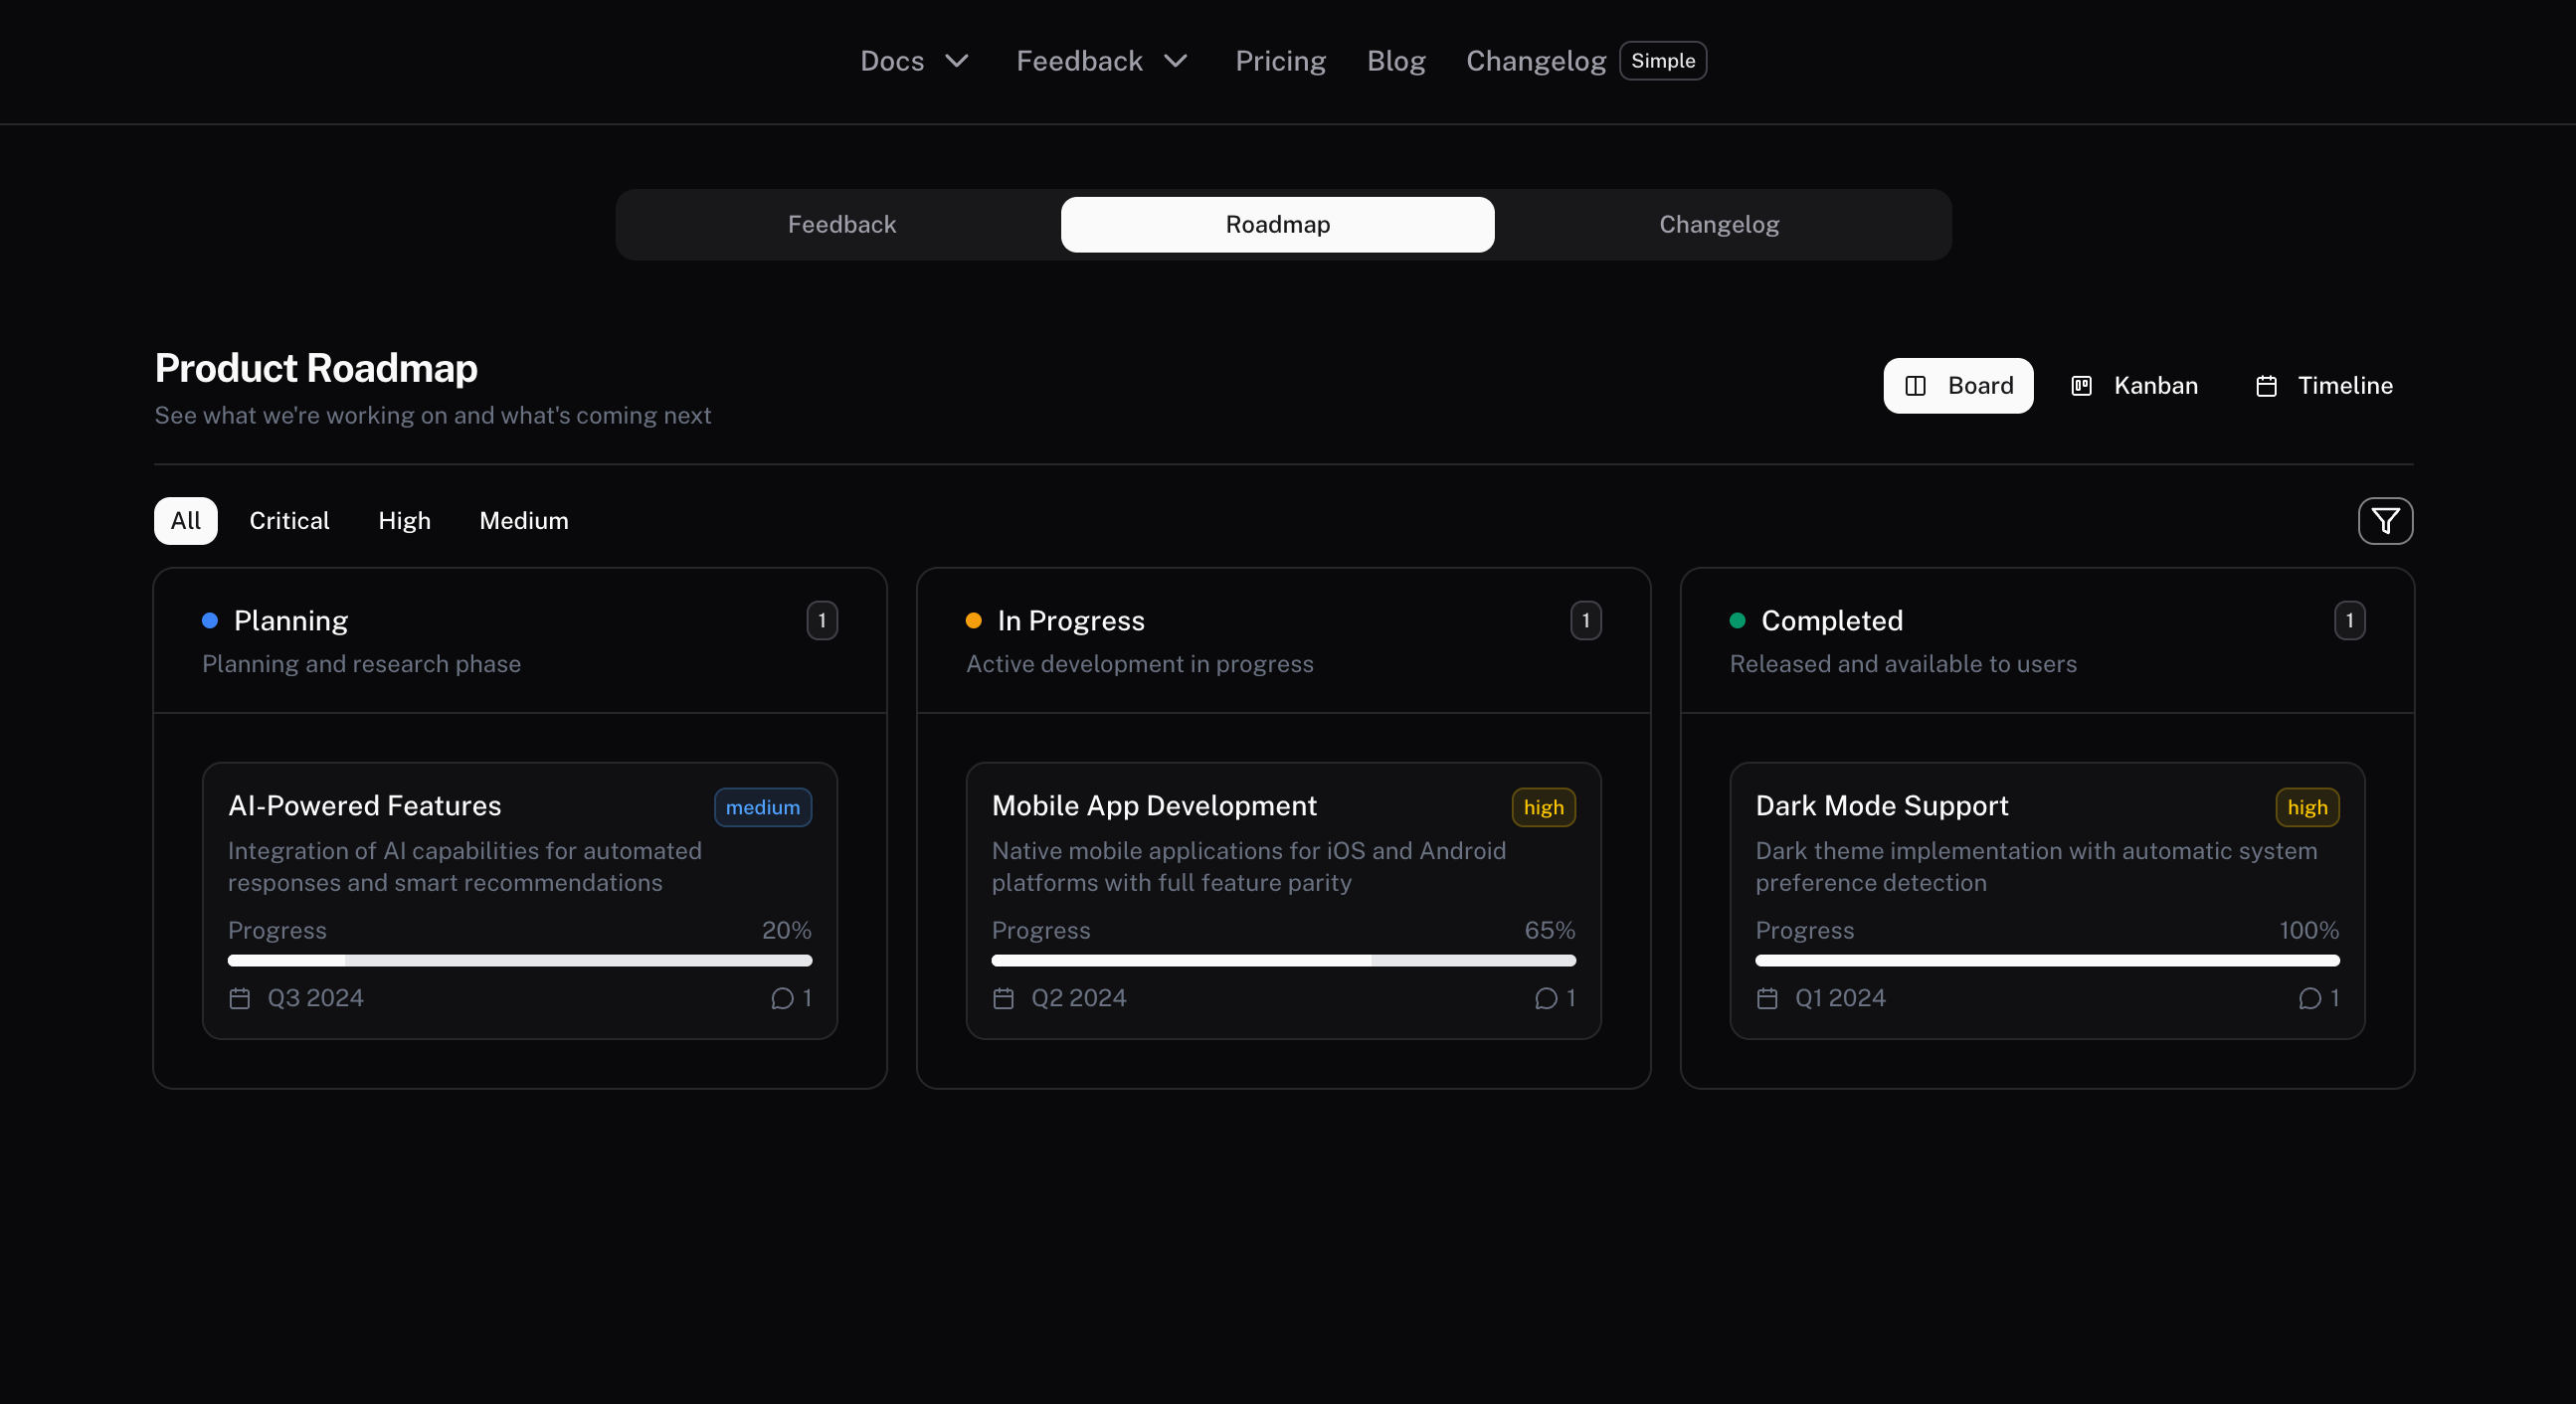
Task: Open comments on Mobile App Development card
Action: click(1547, 998)
